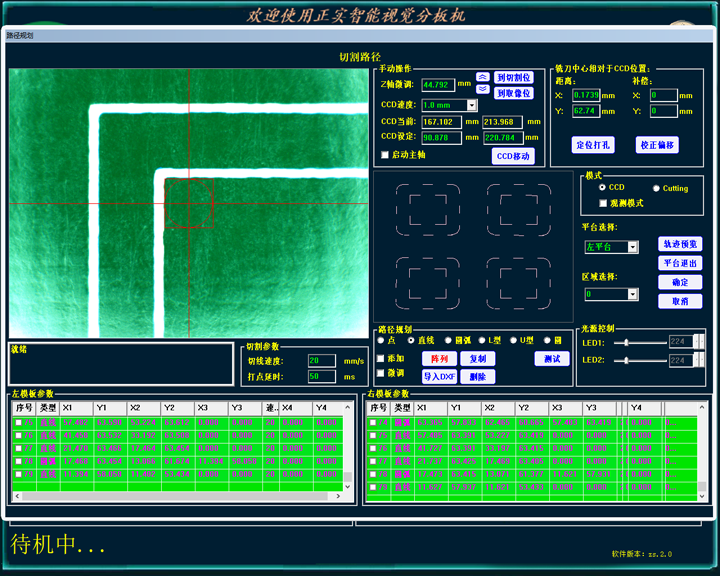The height and width of the screenshot is (576, 720).
Task: Choose the 圆弧 arc path type
Action: (x=448, y=340)
